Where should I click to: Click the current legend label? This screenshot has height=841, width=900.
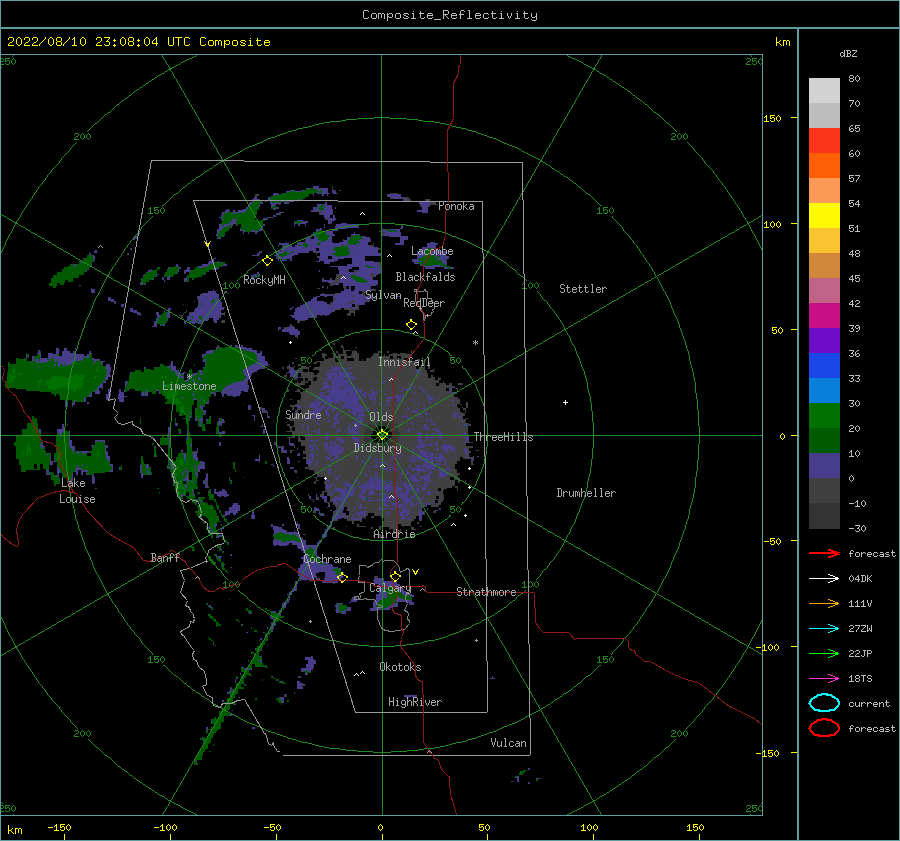[869, 703]
